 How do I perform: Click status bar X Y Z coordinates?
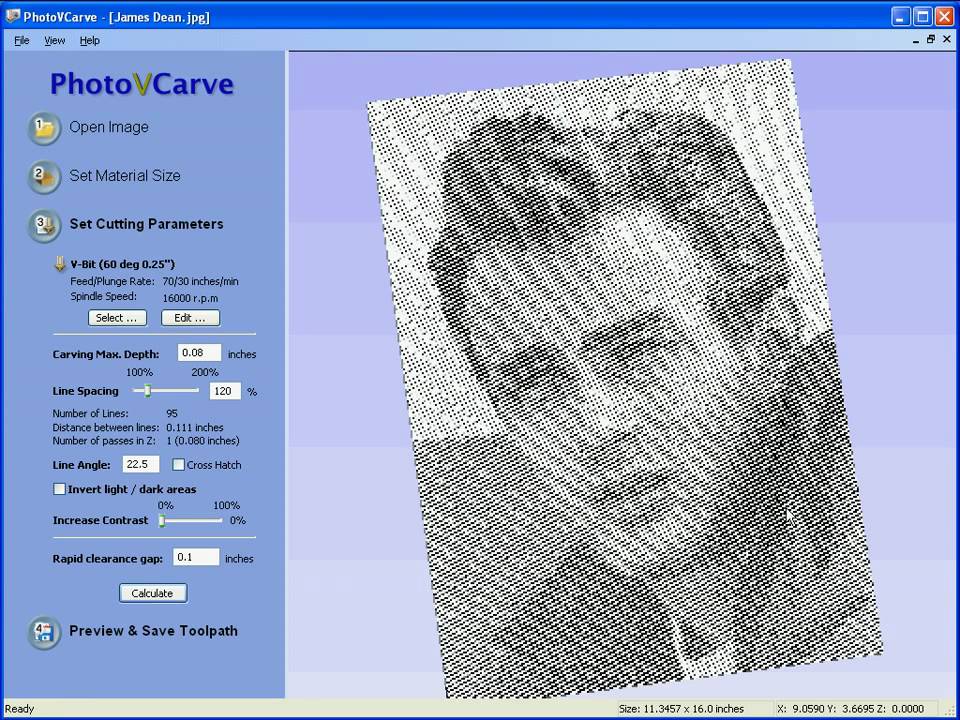pos(850,709)
